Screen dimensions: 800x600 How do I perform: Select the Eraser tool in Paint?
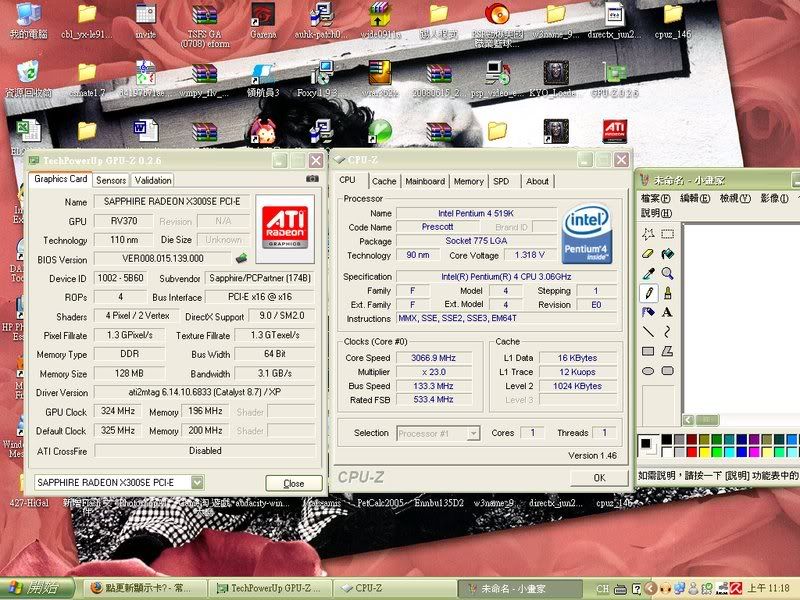click(648, 253)
